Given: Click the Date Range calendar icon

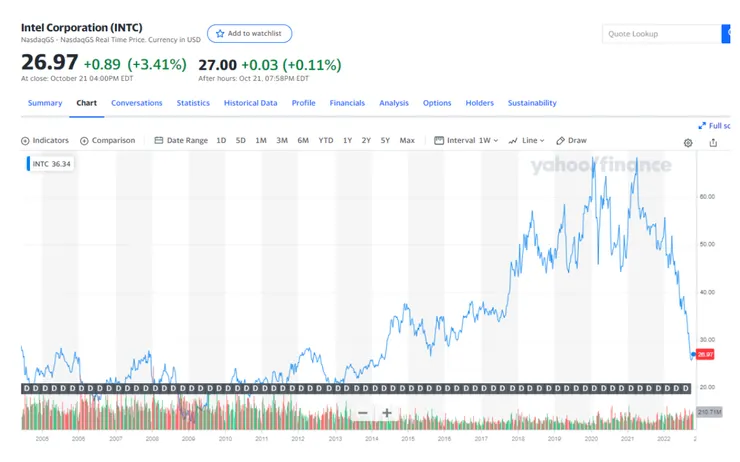Looking at the screenshot, I should point(159,141).
